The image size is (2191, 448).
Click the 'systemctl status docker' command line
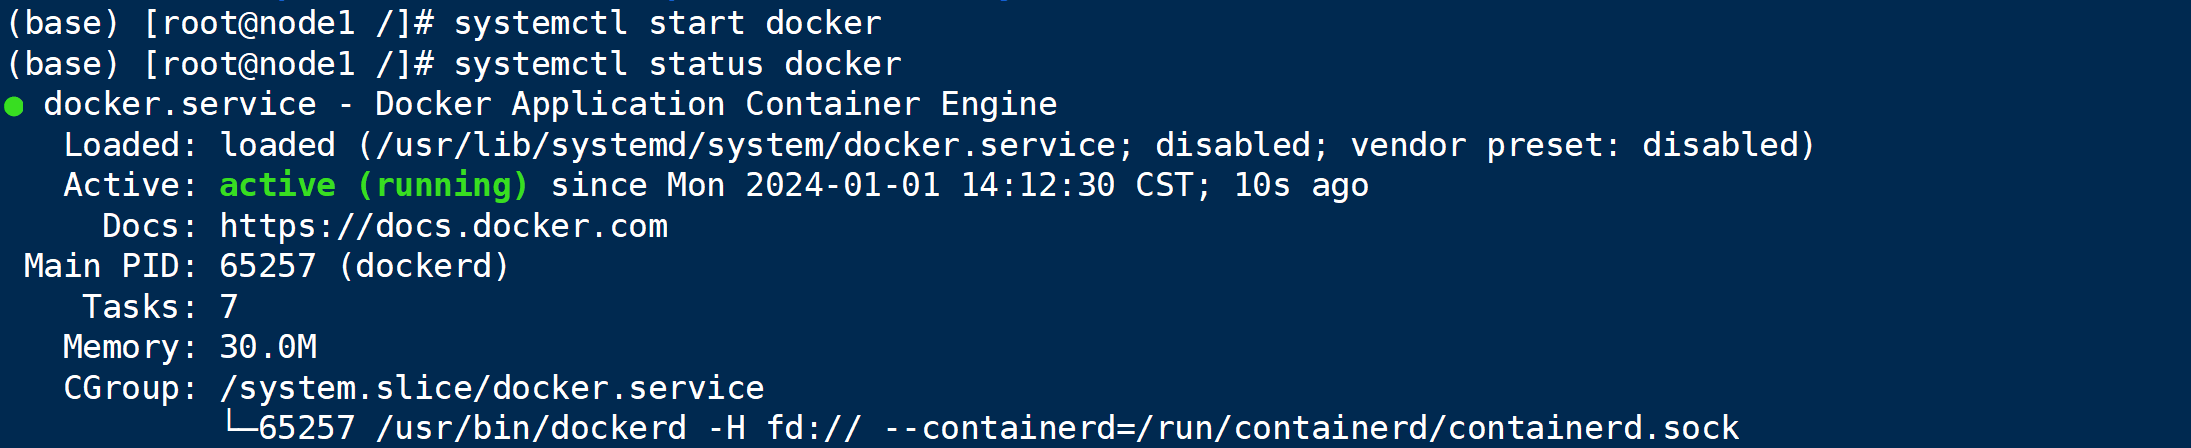(677, 64)
